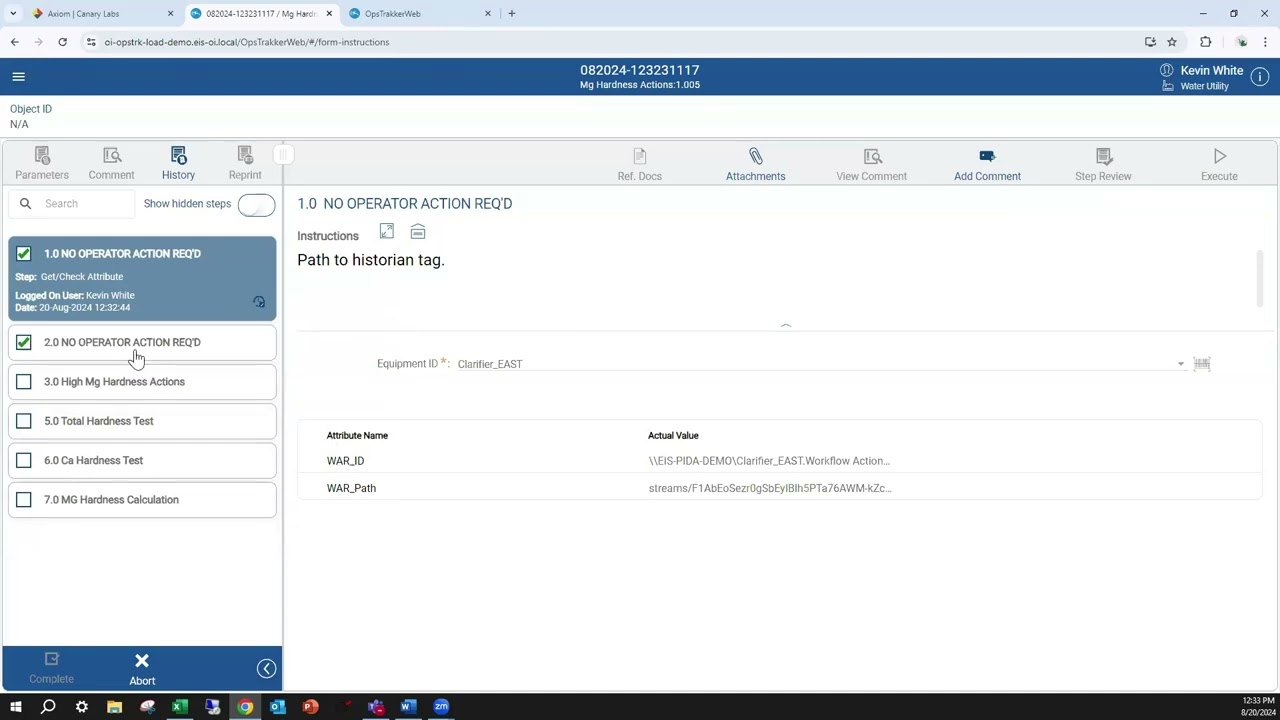Select the Reprint option
This screenshot has width=1280, height=720.
pyautogui.click(x=245, y=164)
